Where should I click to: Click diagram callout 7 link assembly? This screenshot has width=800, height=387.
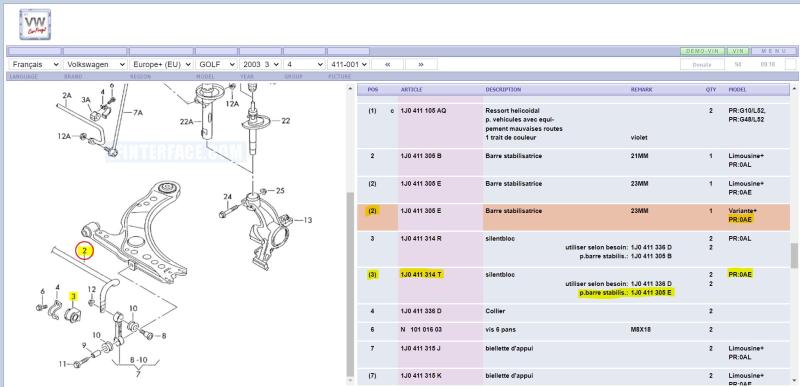pos(138,375)
